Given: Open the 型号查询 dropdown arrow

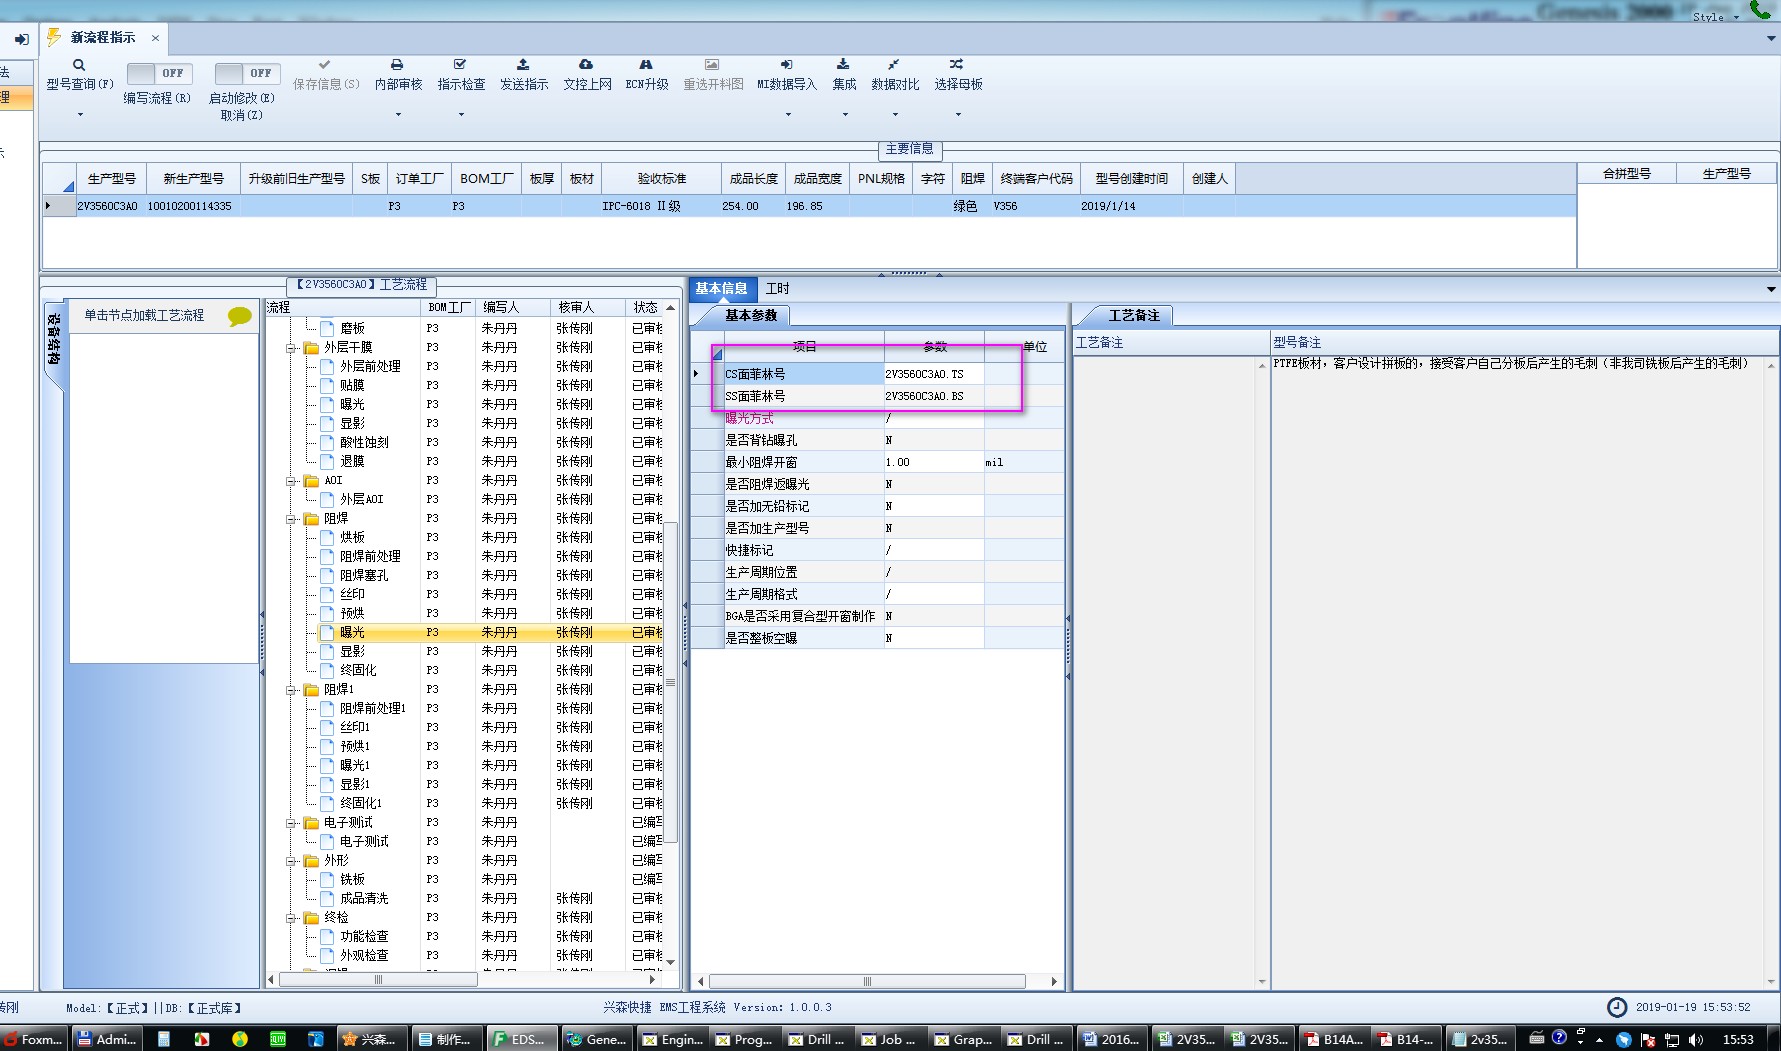Looking at the screenshot, I should [x=80, y=114].
